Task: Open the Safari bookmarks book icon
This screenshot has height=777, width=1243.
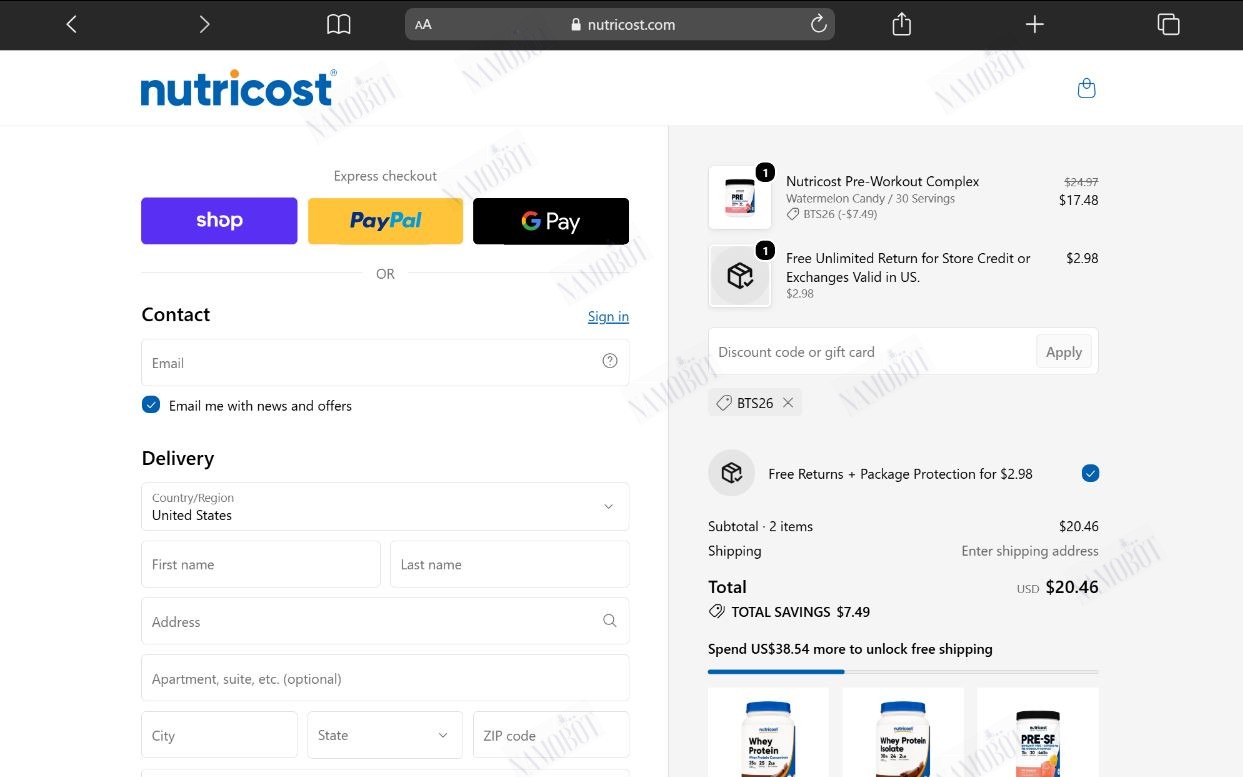Action: pos(339,24)
